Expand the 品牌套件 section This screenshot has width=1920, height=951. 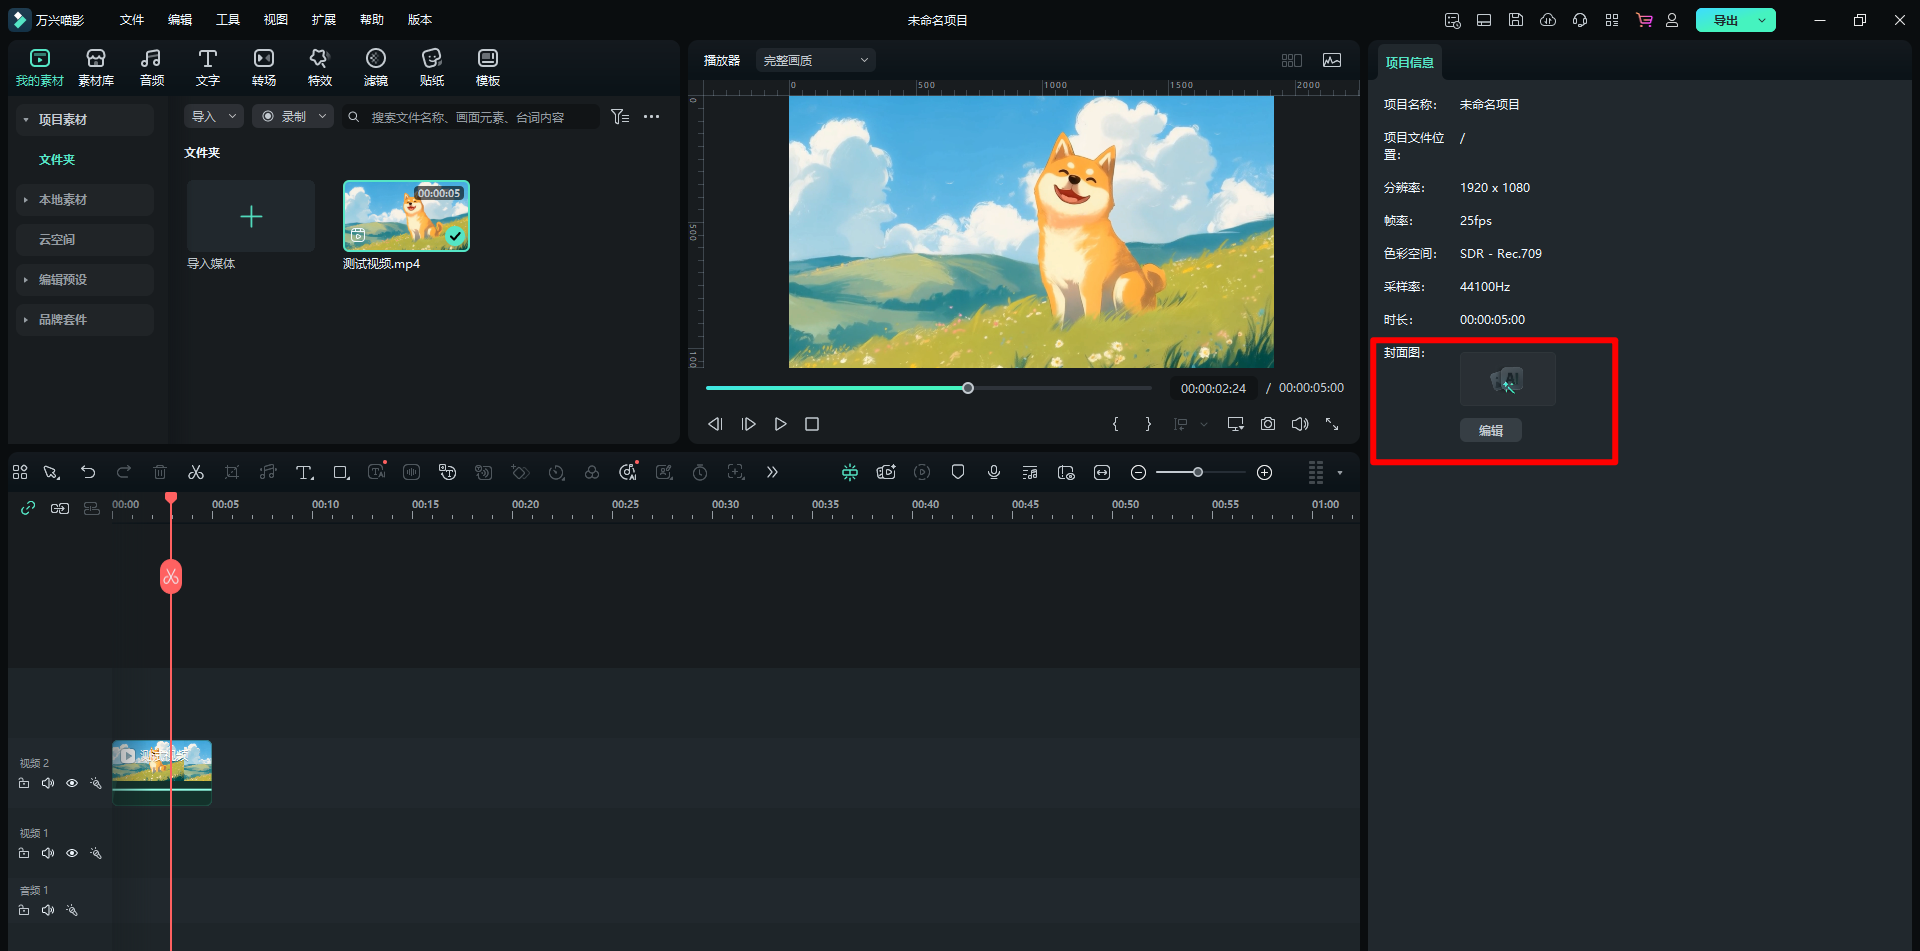(x=26, y=320)
